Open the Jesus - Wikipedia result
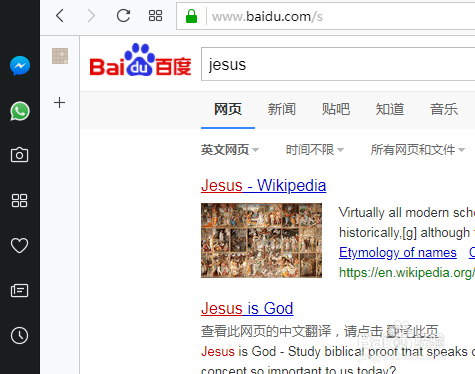 (263, 185)
